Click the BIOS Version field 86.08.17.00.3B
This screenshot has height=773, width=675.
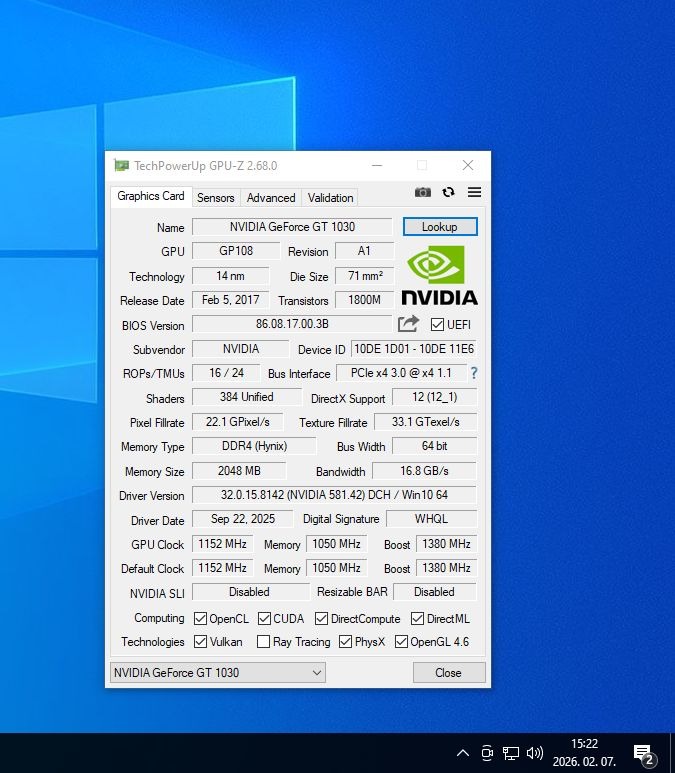pyautogui.click(x=292, y=324)
